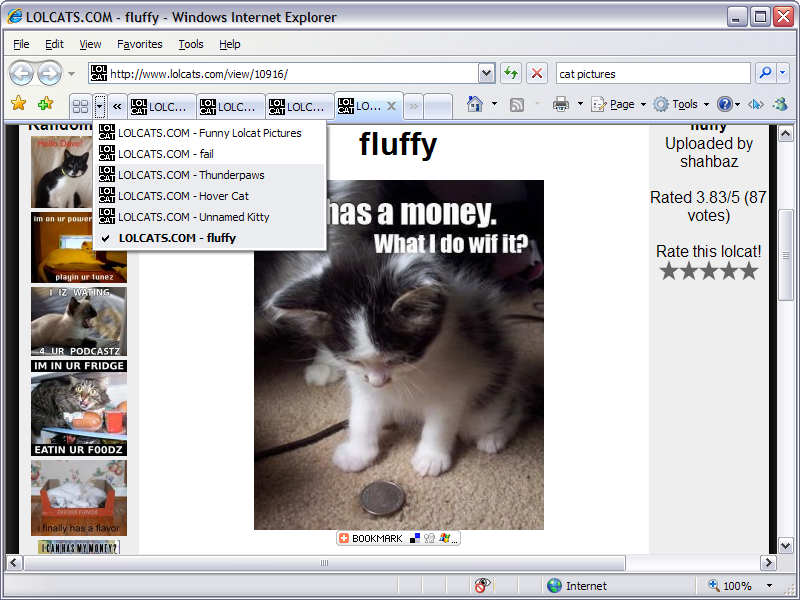Open the Quick Tabs view

(x=80, y=105)
